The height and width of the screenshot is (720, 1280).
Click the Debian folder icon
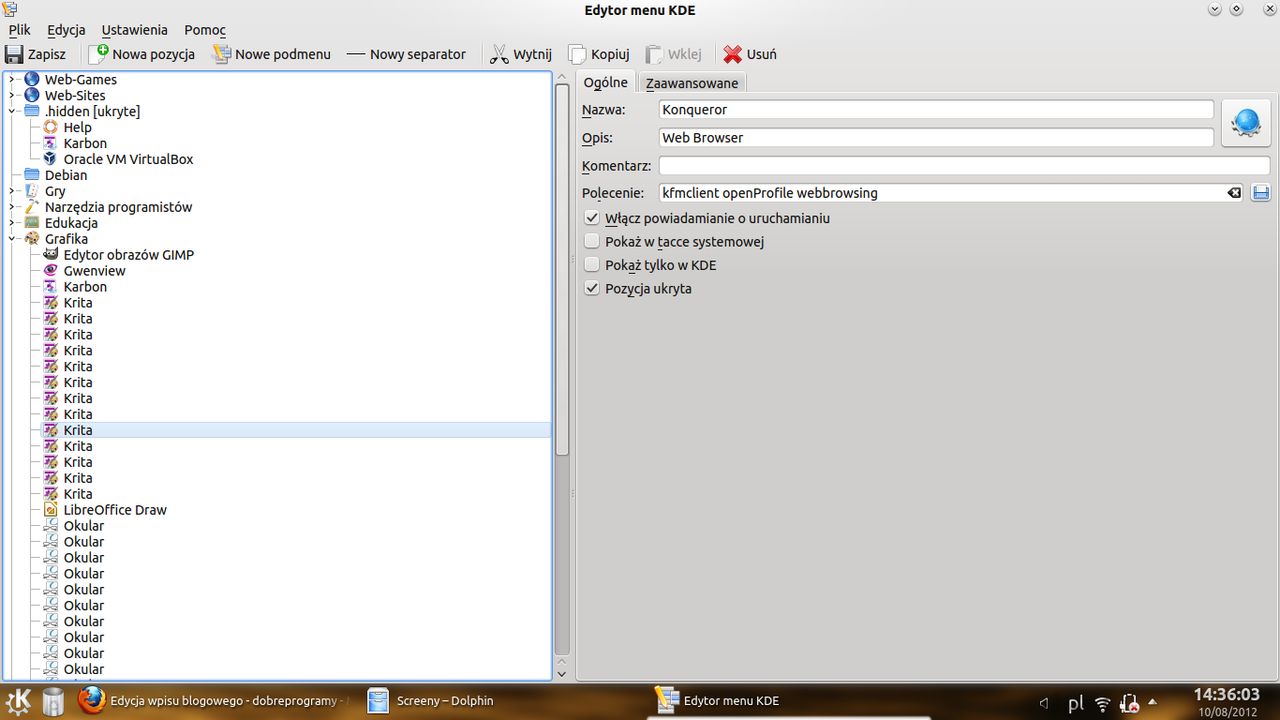click(x=32, y=175)
